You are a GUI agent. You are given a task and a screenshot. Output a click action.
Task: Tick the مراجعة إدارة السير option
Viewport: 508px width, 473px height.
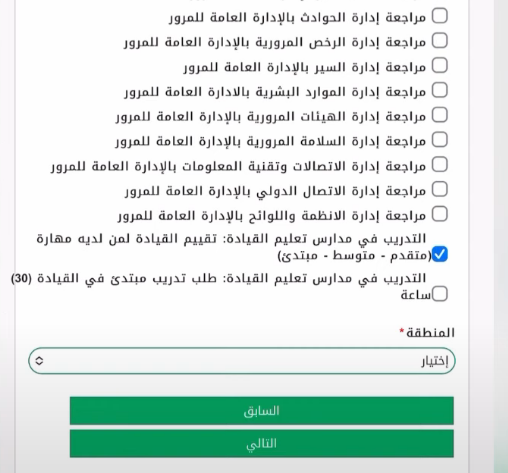point(439,65)
